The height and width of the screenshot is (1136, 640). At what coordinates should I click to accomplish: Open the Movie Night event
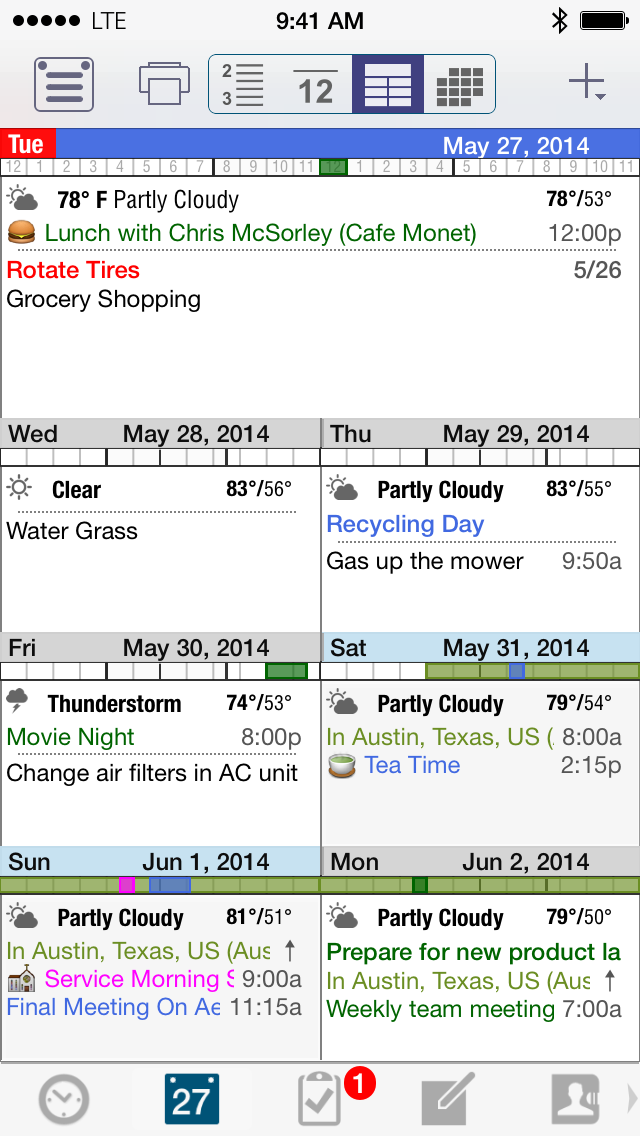pos(70,738)
